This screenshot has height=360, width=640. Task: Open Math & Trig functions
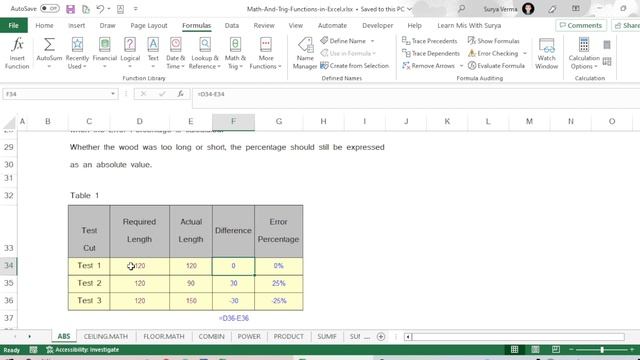[x=235, y=54]
